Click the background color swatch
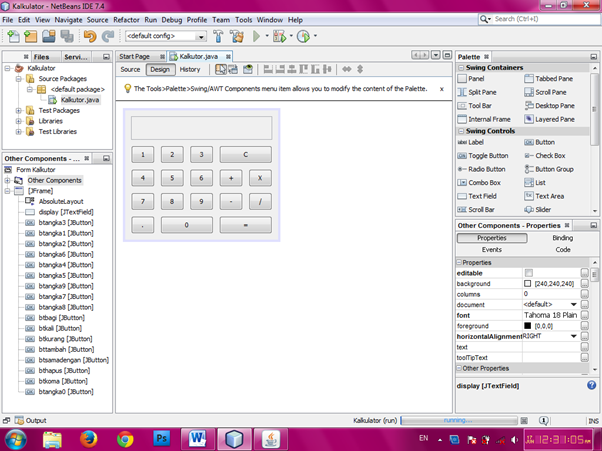The image size is (602, 451). 528,284
